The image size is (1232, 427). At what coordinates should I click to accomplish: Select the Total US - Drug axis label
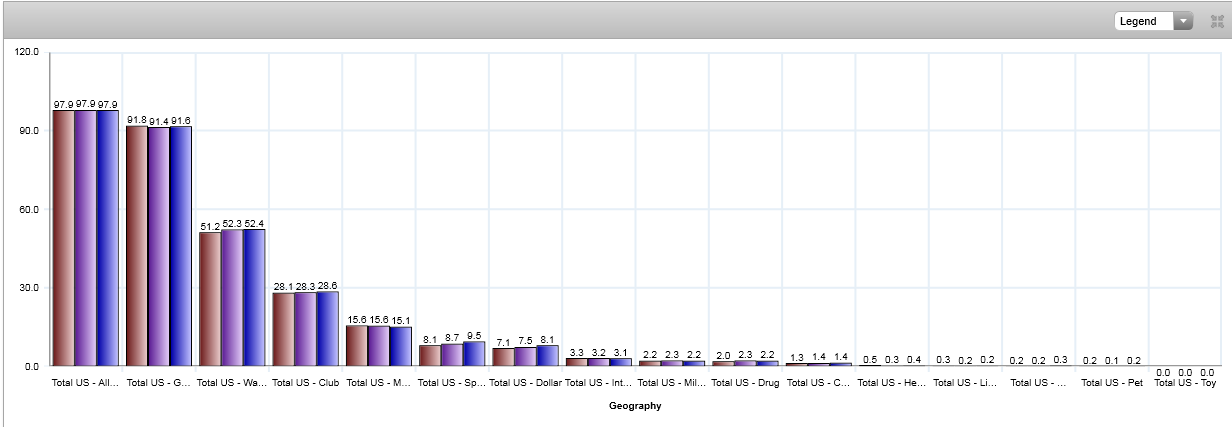[x=746, y=382]
